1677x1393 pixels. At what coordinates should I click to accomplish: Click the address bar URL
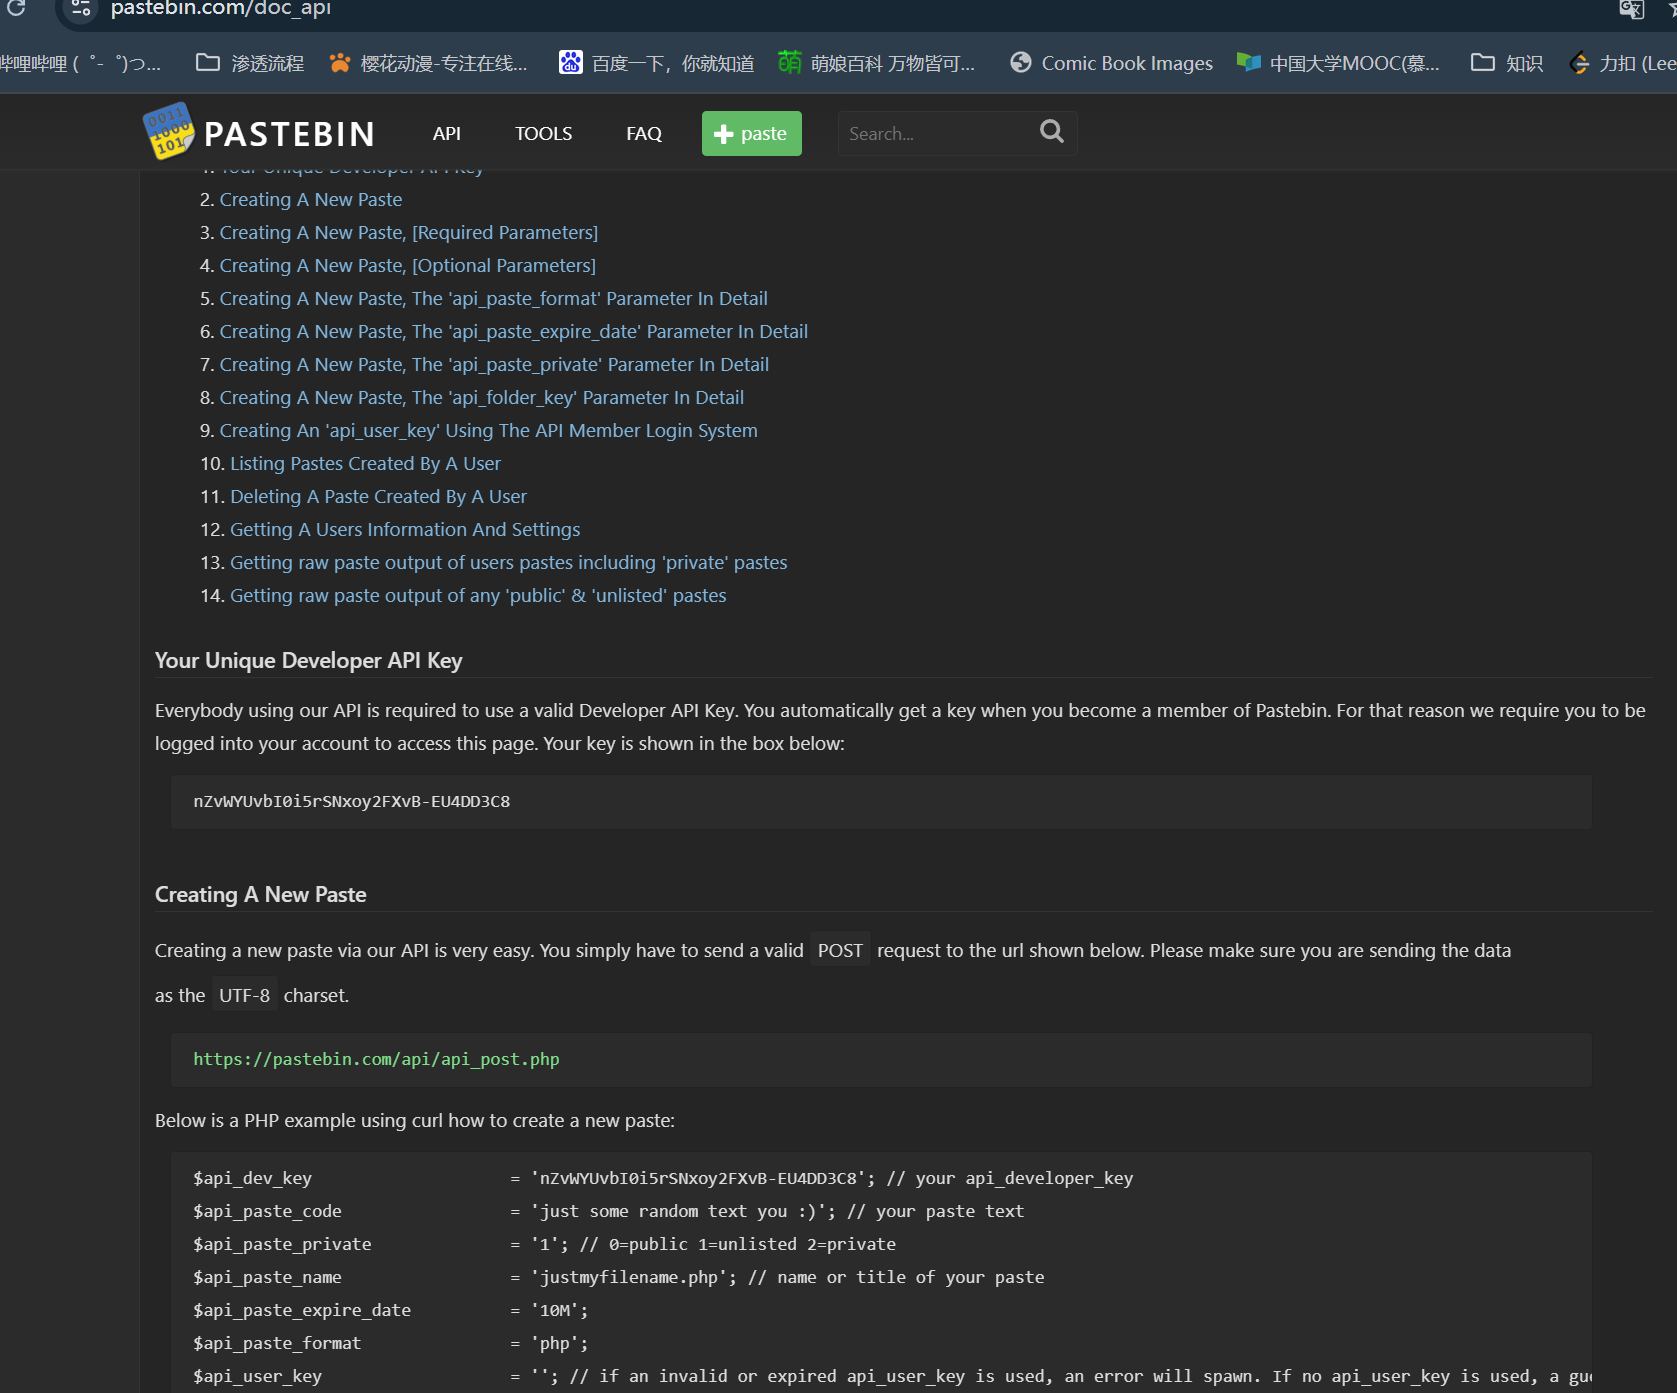point(220,8)
